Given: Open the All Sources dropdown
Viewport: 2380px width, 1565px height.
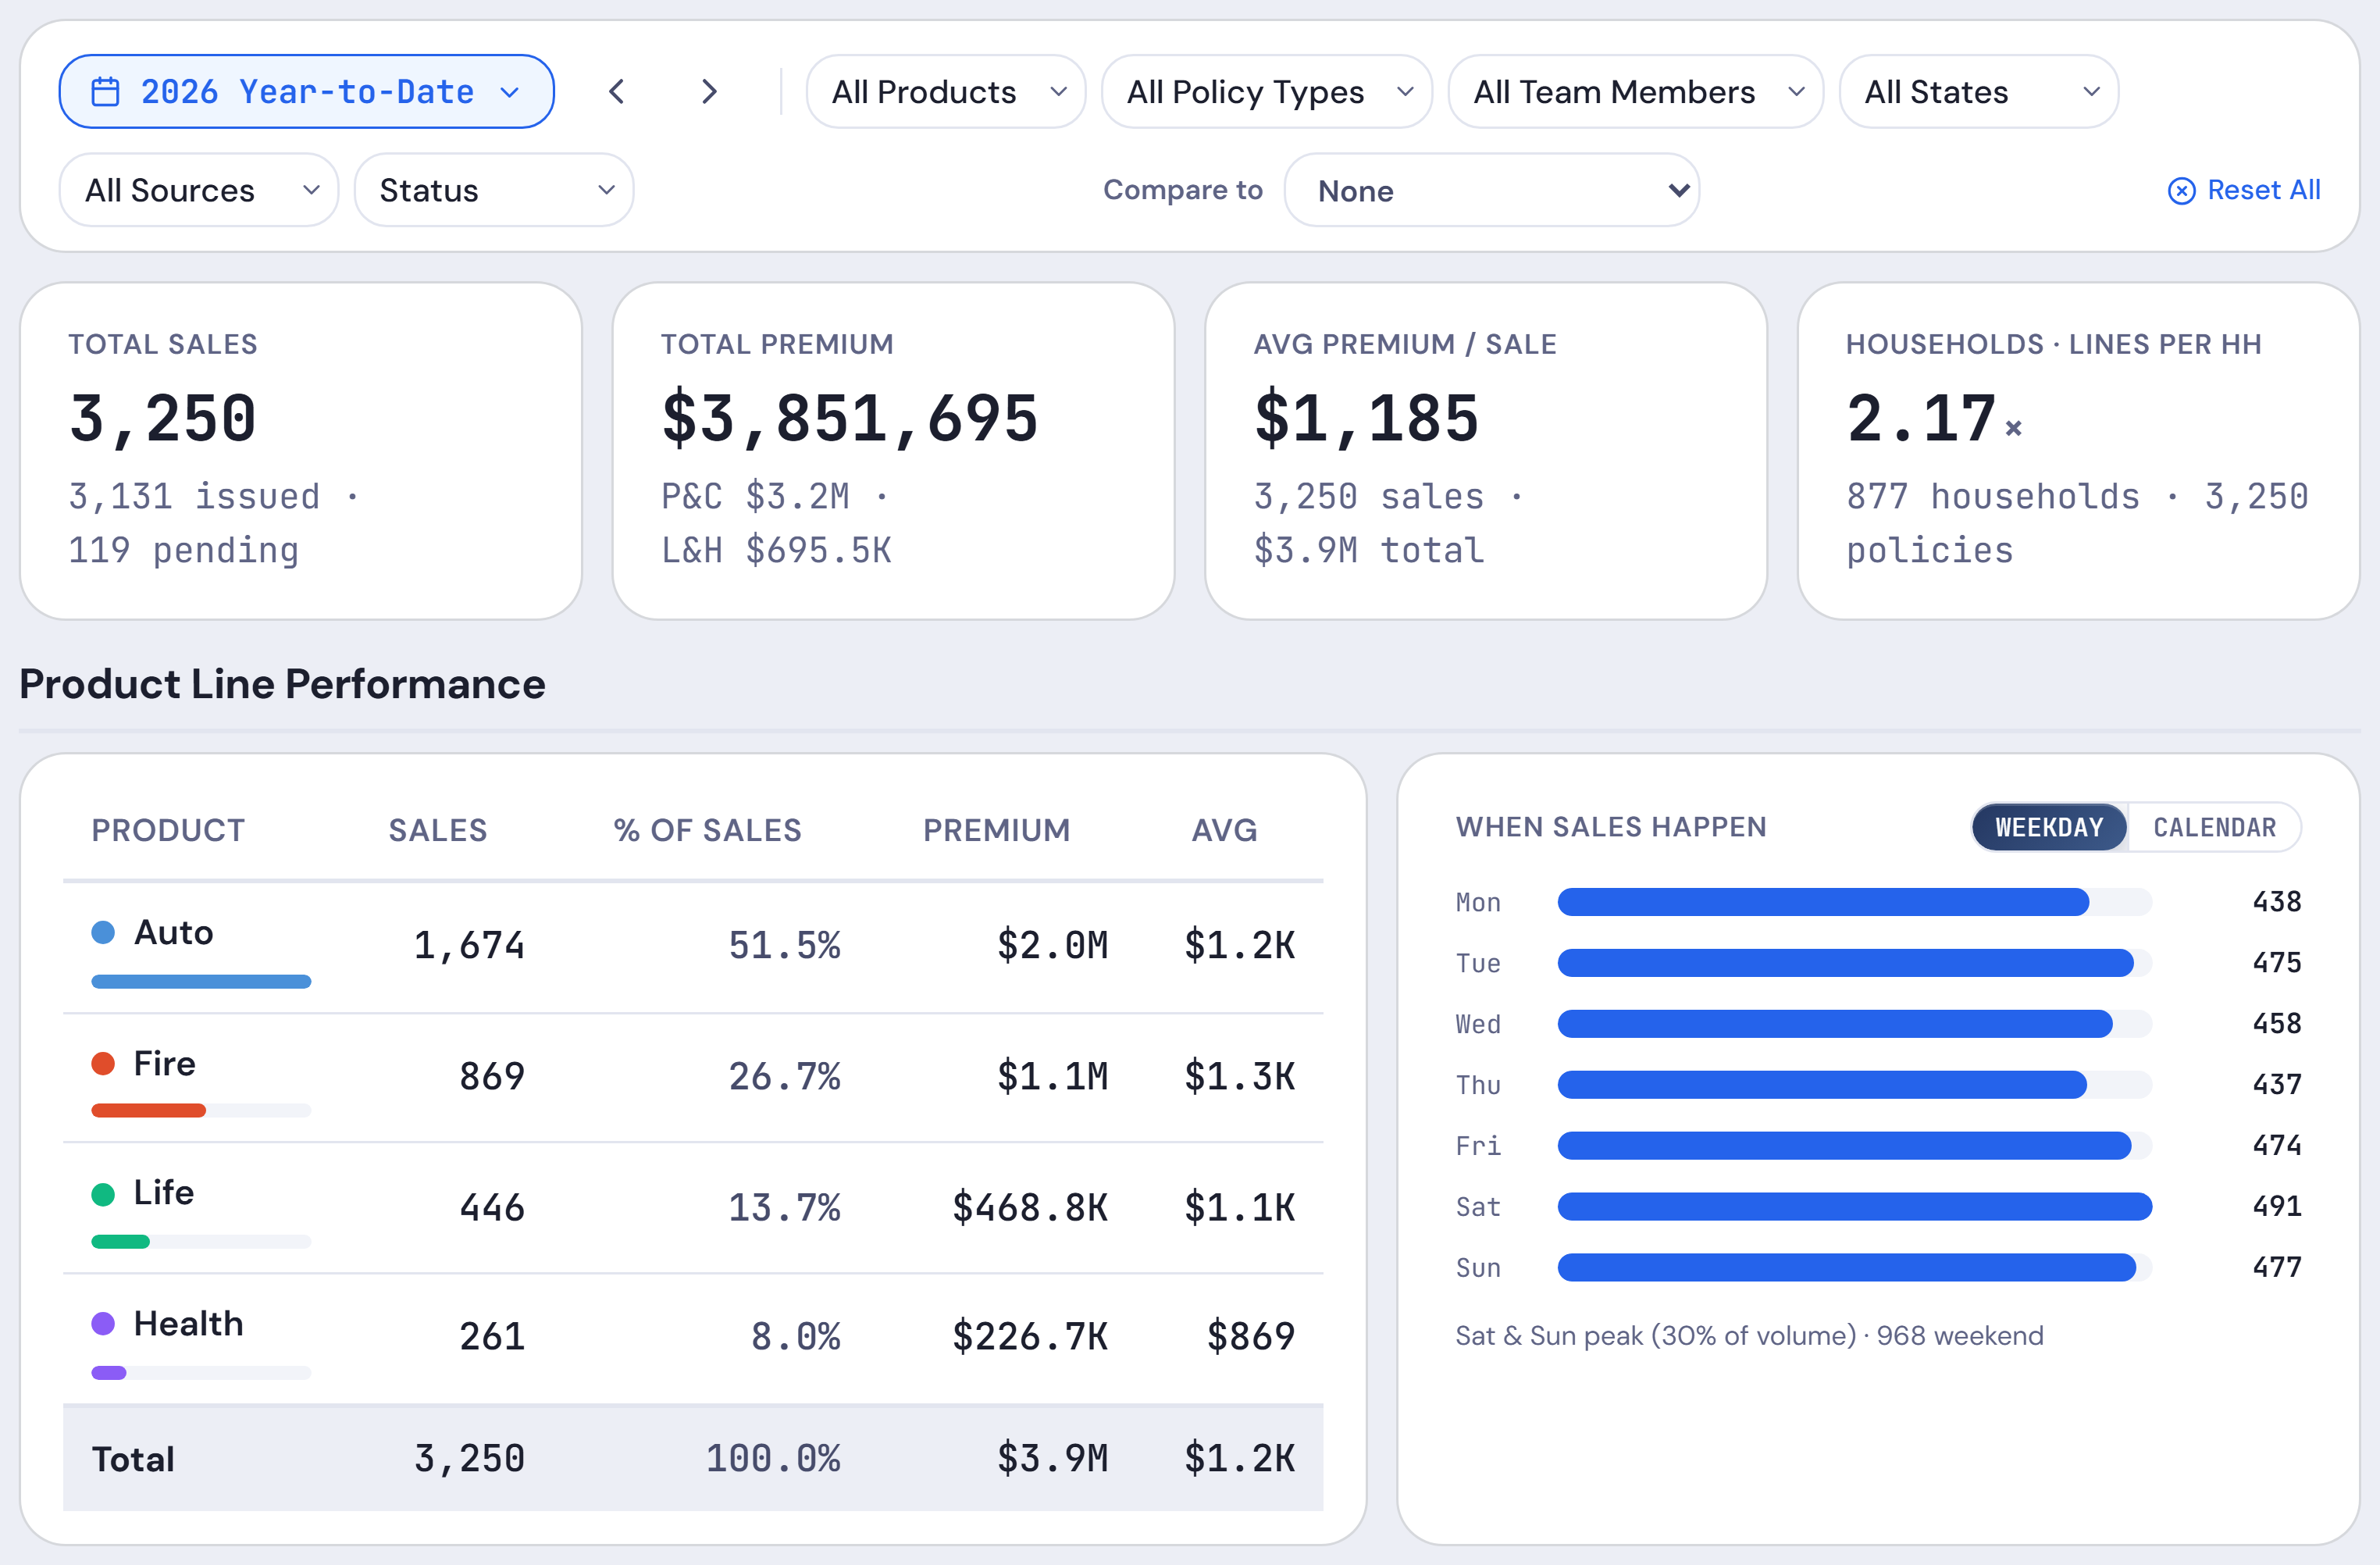Looking at the screenshot, I should (199, 190).
